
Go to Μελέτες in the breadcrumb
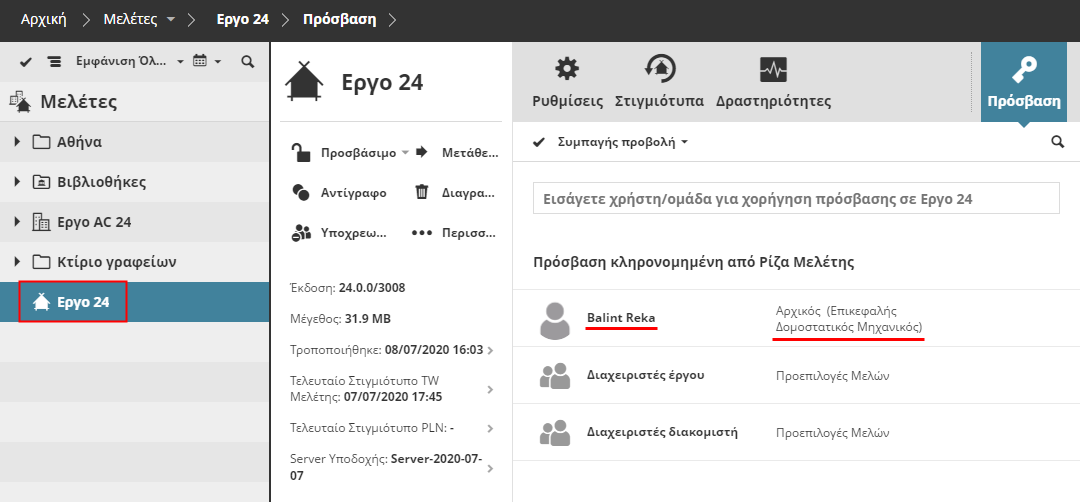click(131, 19)
